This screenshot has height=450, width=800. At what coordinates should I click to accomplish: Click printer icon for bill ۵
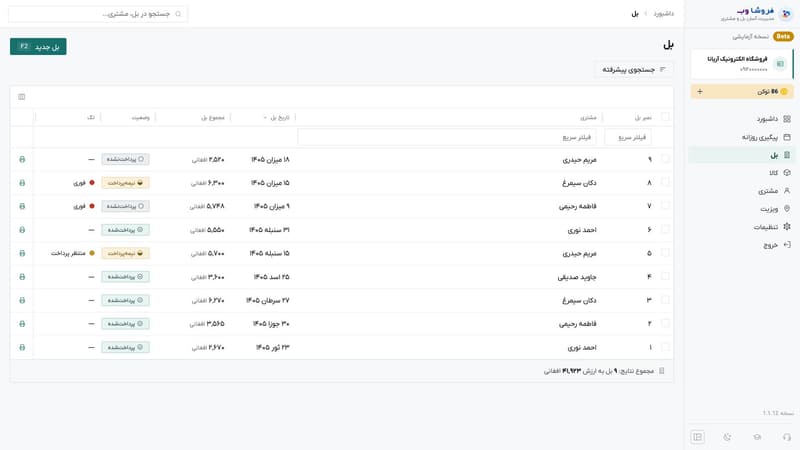[22, 253]
